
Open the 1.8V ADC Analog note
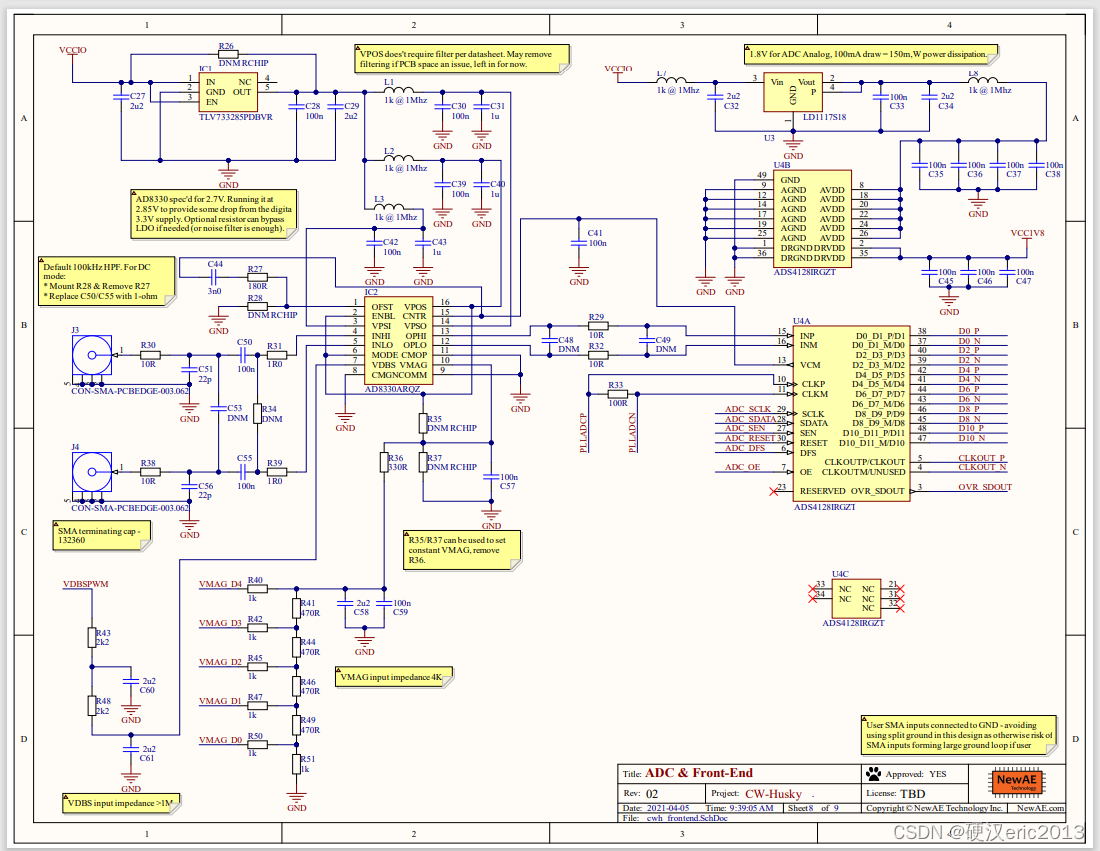point(871,54)
